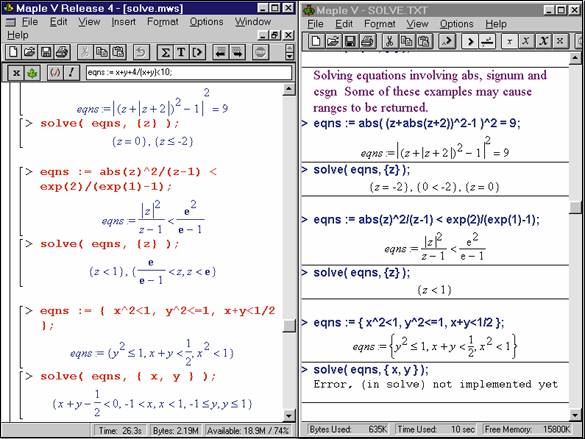
Task: Click scroll-down arrow in SOLVE.TXT window
Action: tap(575, 414)
